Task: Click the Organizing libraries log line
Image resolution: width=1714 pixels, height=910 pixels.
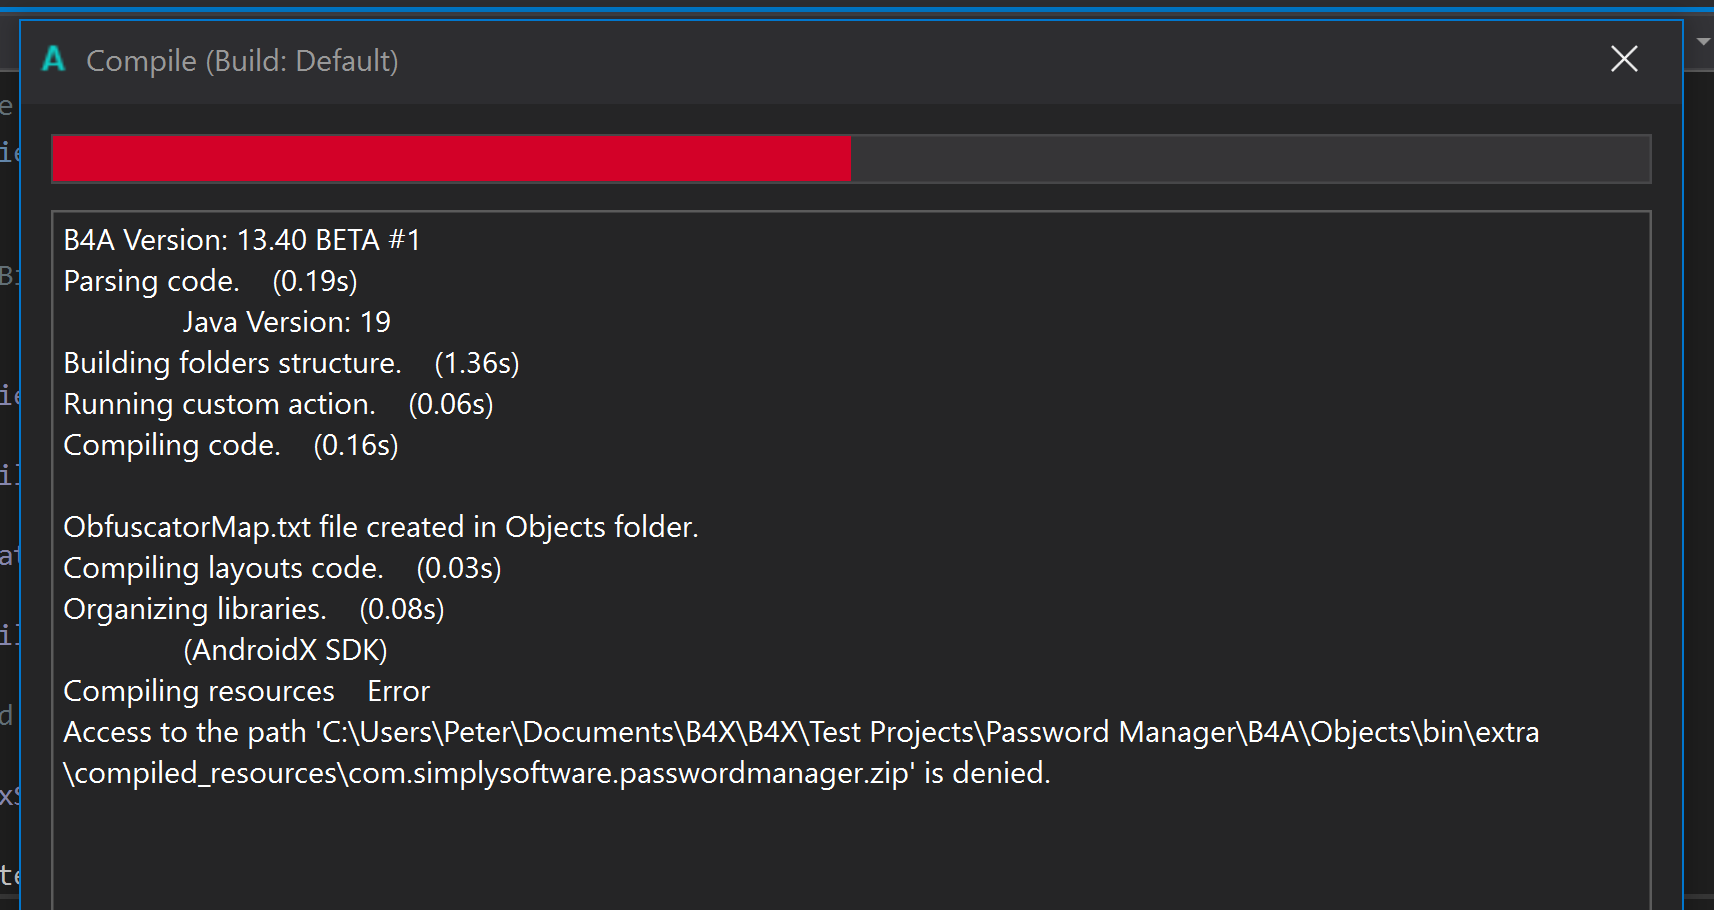Action: tap(253, 609)
